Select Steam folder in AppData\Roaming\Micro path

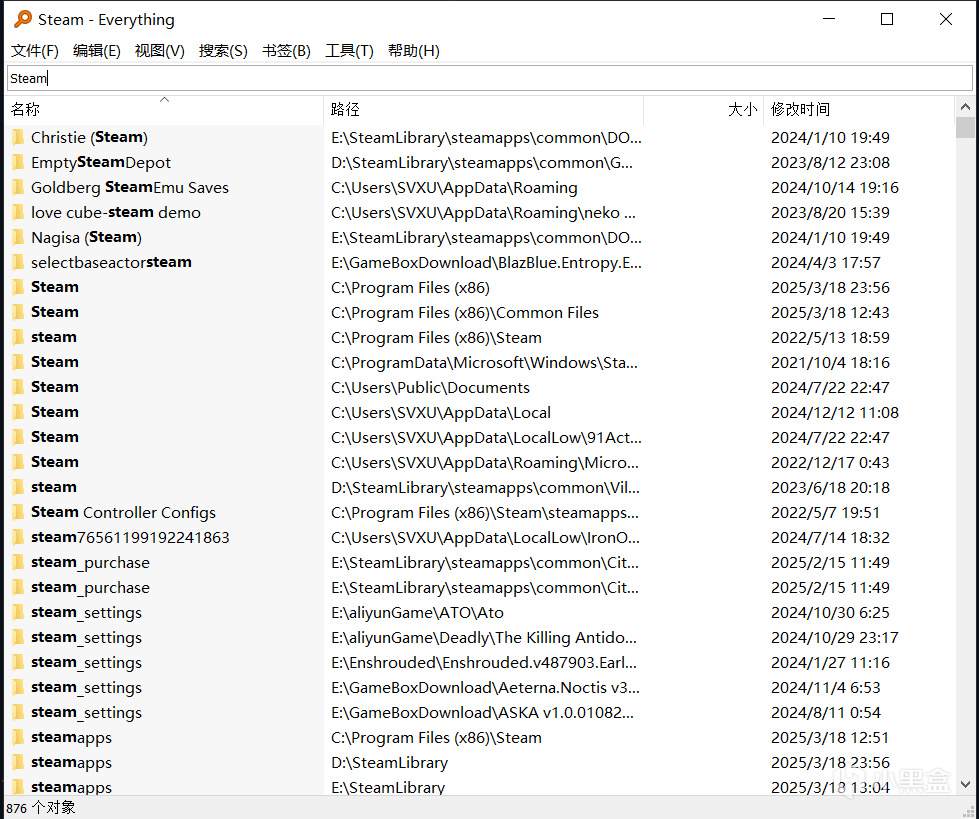(55, 462)
